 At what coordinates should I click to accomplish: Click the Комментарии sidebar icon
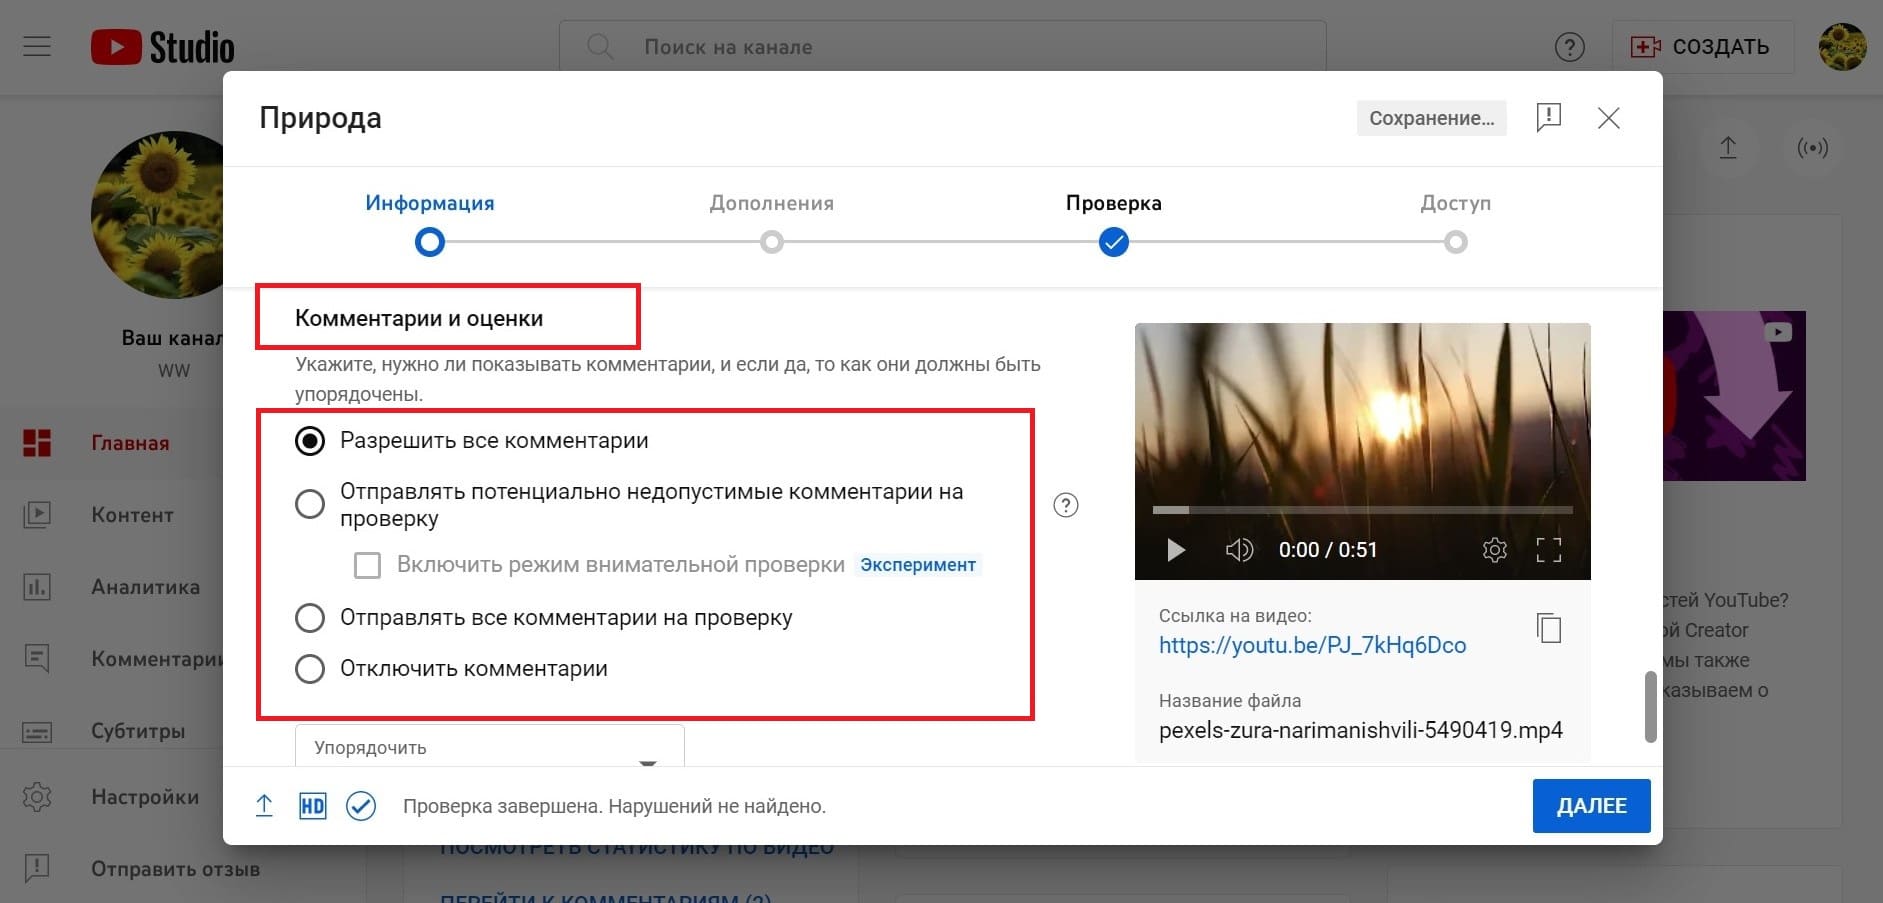(37, 659)
